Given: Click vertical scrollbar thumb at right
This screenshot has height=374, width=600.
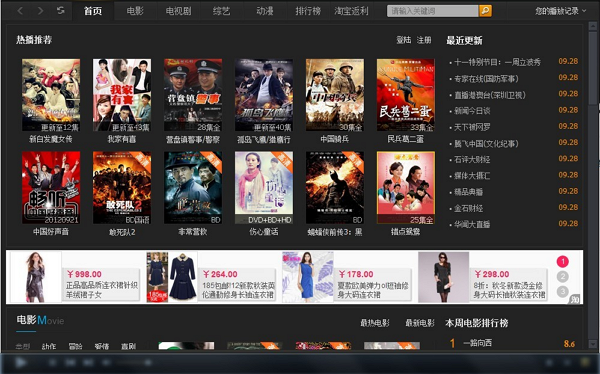Looking at the screenshot, I should coord(593,68).
